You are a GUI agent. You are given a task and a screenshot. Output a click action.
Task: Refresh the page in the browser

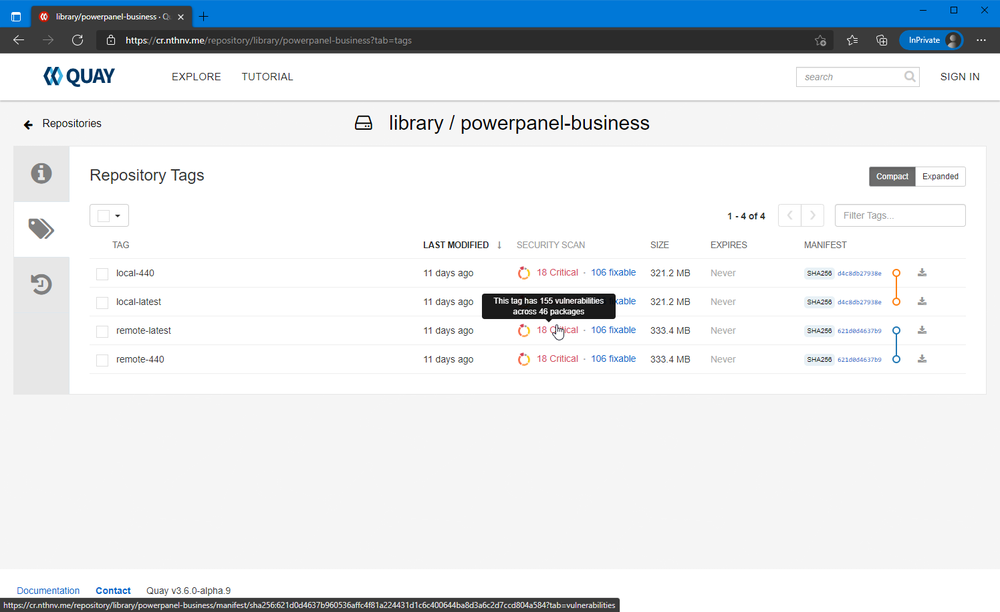pos(77,40)
